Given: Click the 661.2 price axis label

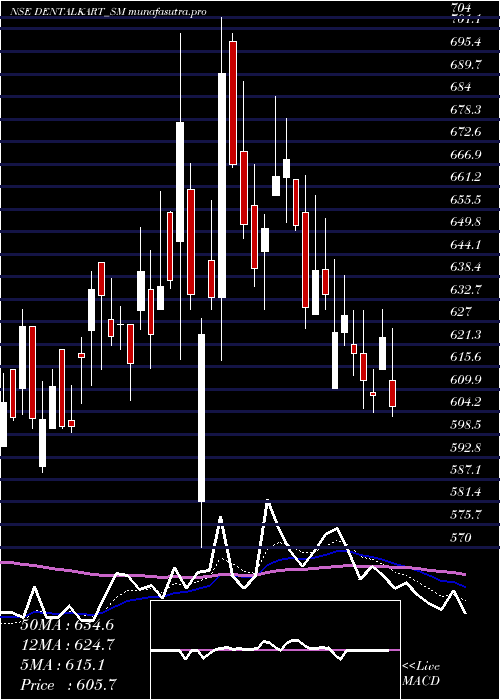Looking at the screenshot, I should click(x=466, y=177).
